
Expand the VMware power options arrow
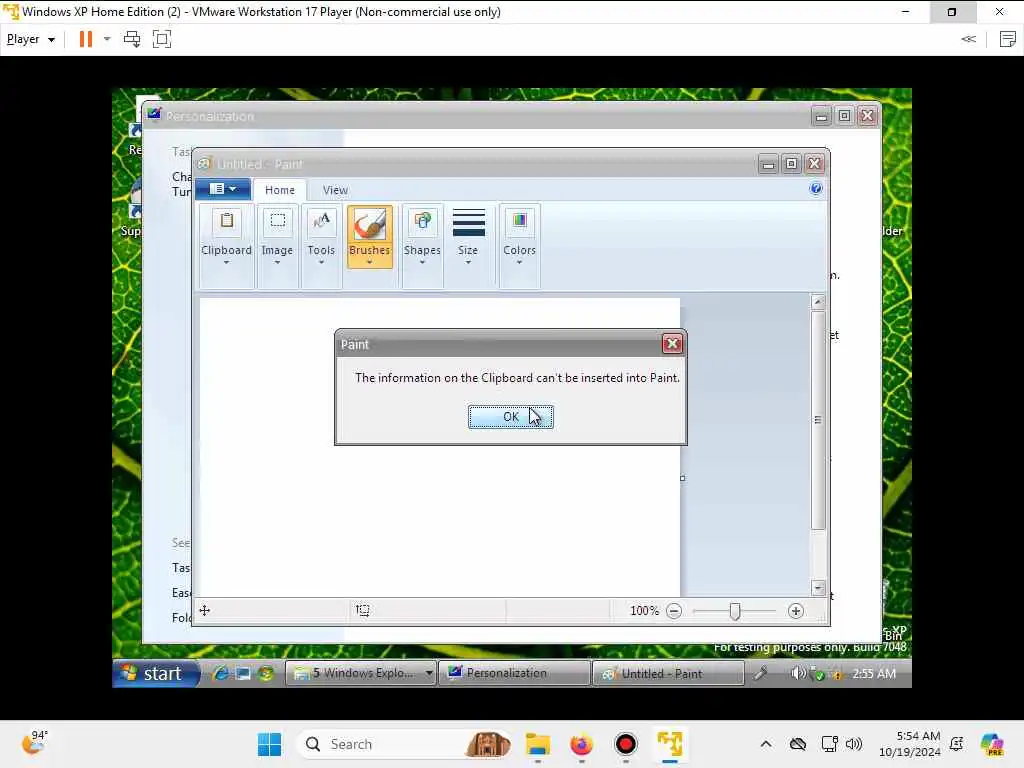click(x=107, y=39)
